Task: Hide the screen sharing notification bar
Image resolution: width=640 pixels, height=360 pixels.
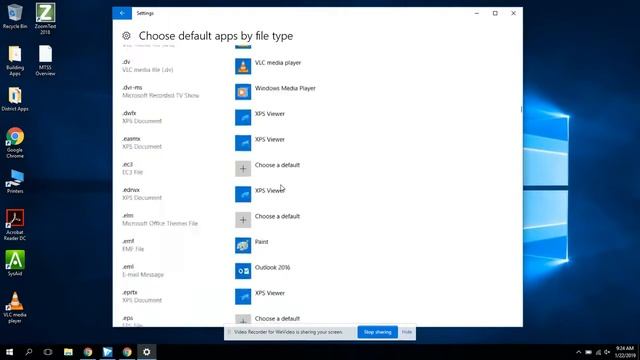Action: click(407, 332)
